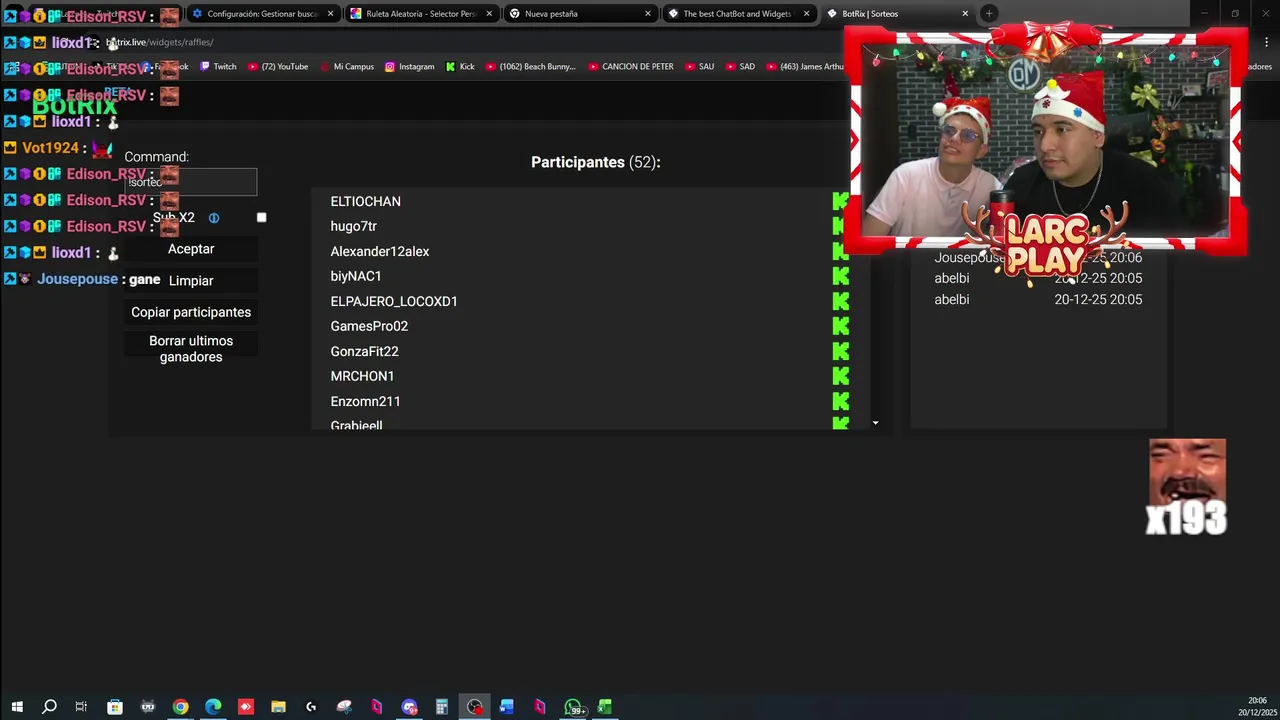Open Windows taskbar search
Viewport: 1280px width, 720px height.
click(x=49, y=707)
